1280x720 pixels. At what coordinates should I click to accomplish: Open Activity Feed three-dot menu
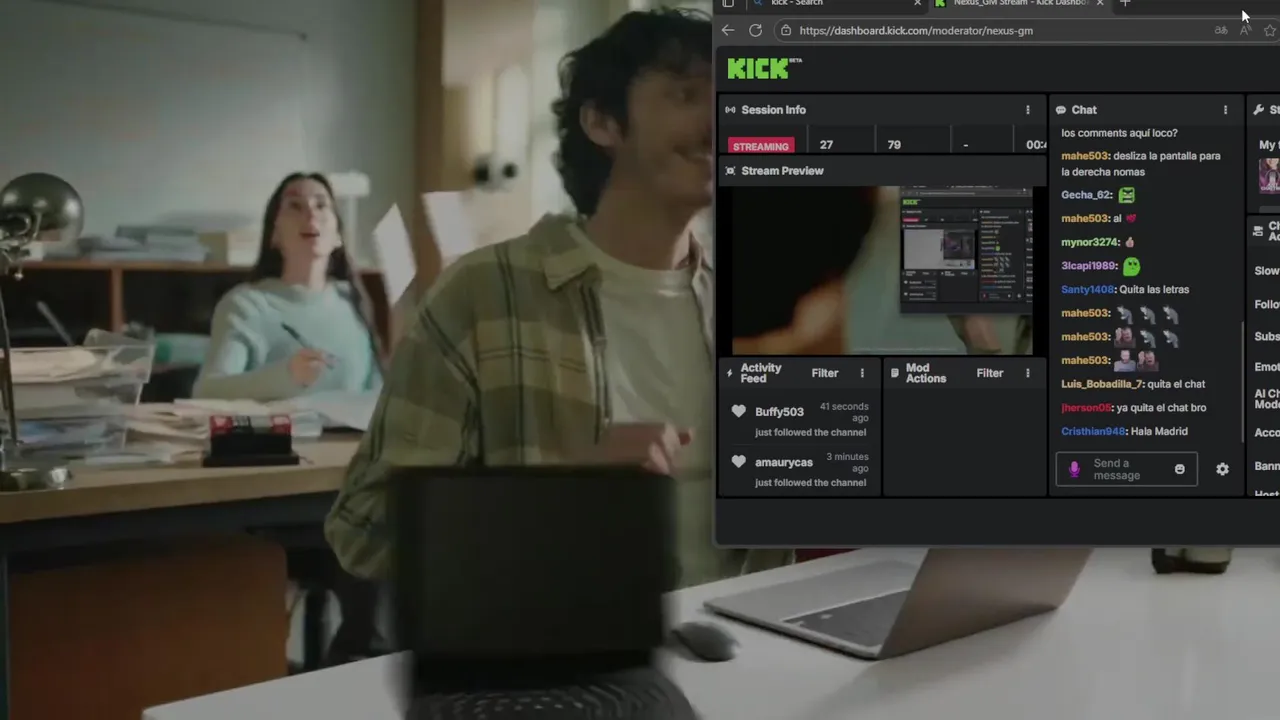coord(862,373)
